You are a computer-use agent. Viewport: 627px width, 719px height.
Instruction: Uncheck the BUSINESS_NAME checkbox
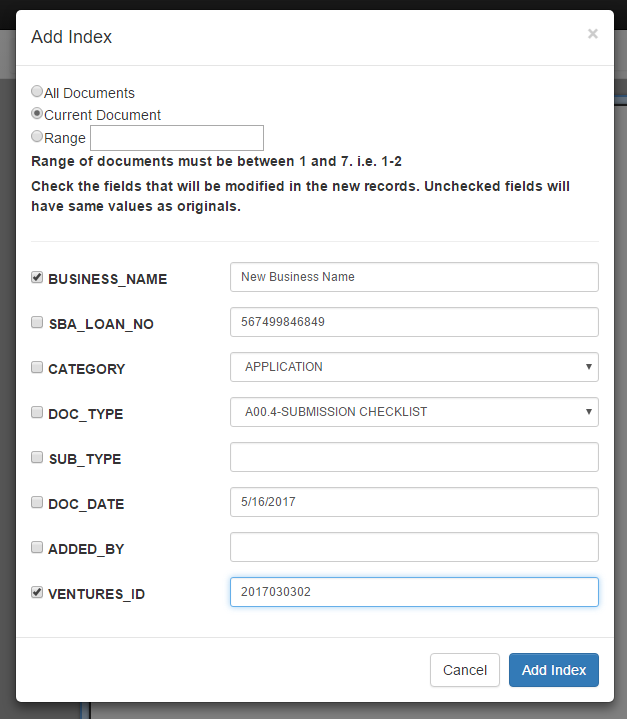(x=37, y=277)
